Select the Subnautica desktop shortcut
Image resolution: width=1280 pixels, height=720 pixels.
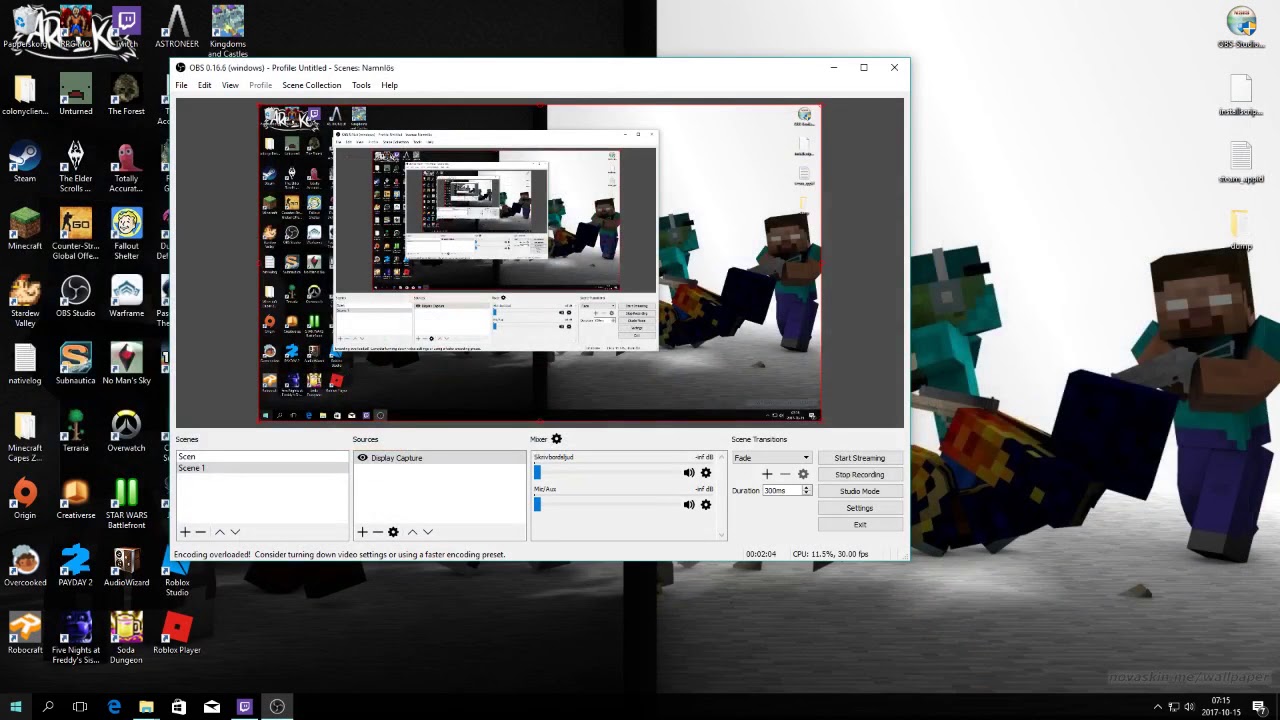[75, 366]
